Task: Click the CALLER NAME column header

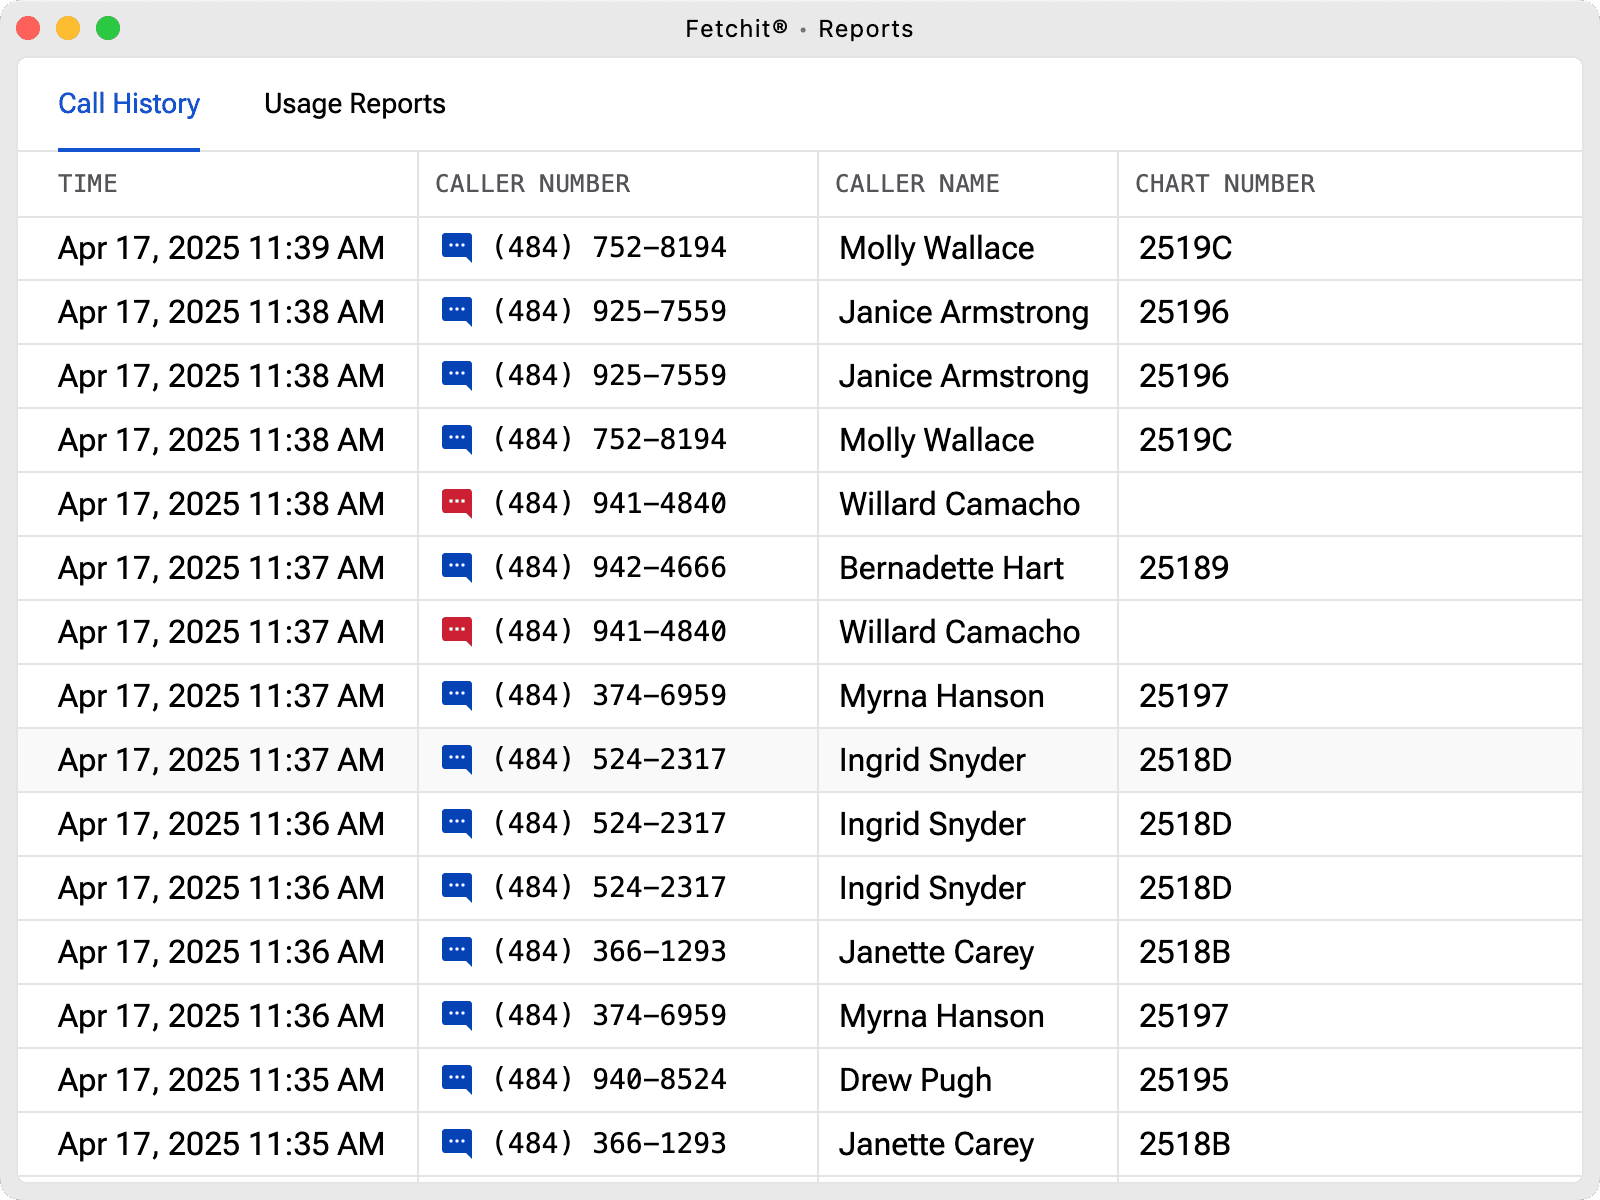Action: (x=916, y=184)
